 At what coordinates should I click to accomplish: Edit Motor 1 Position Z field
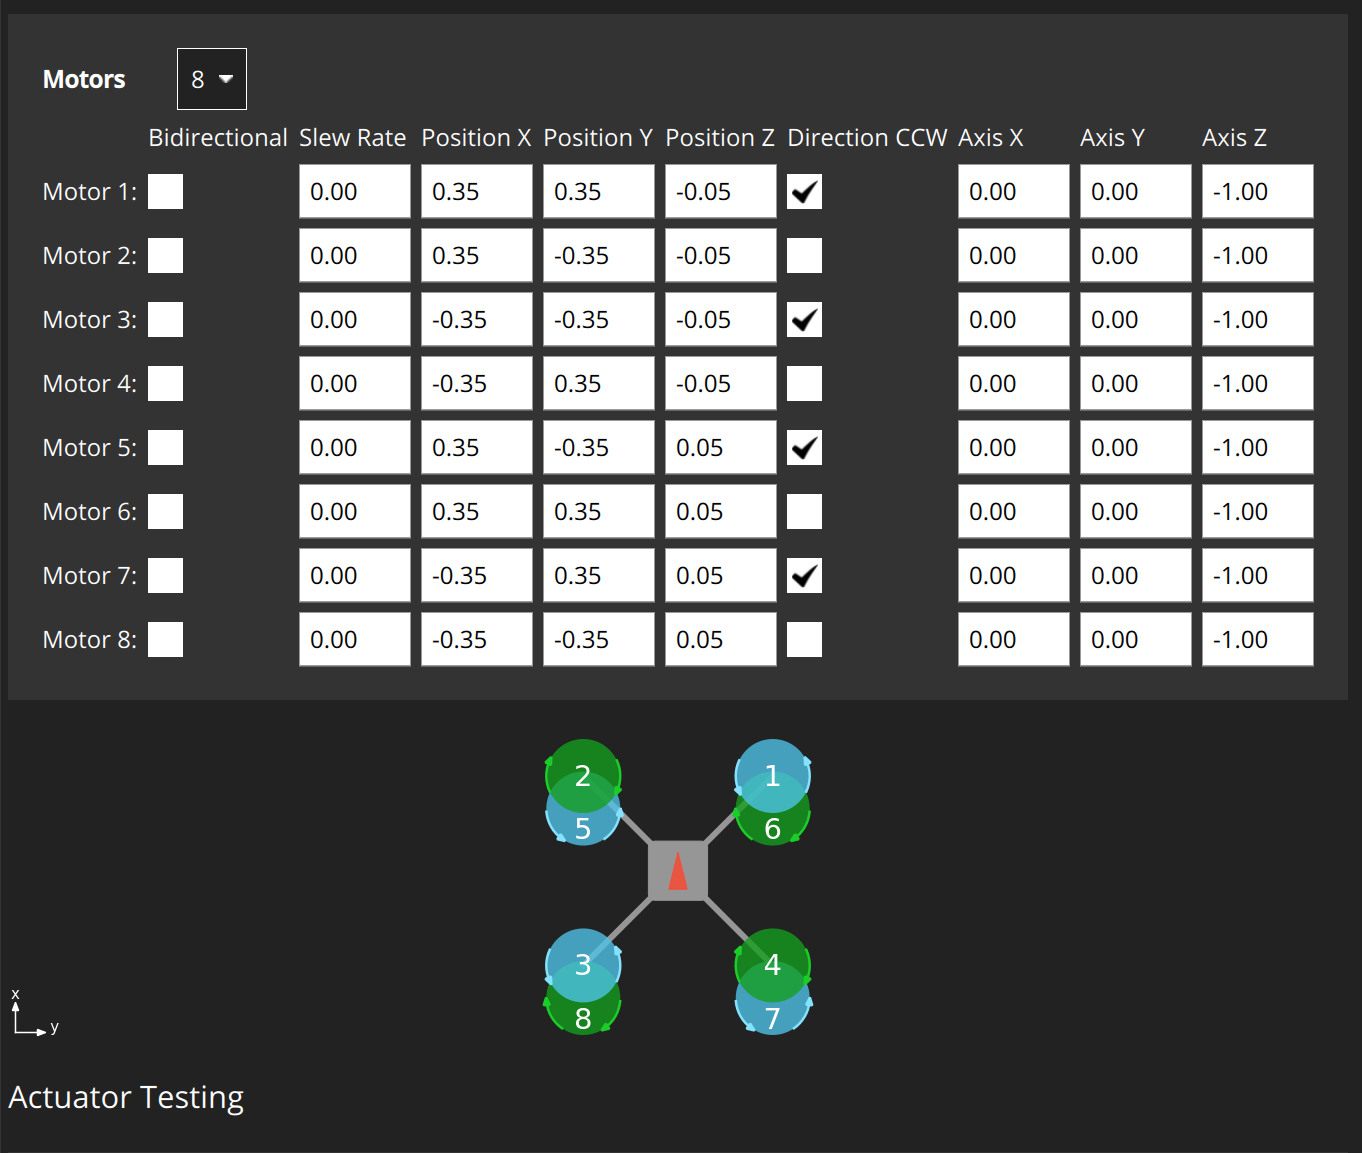(721, 191)
